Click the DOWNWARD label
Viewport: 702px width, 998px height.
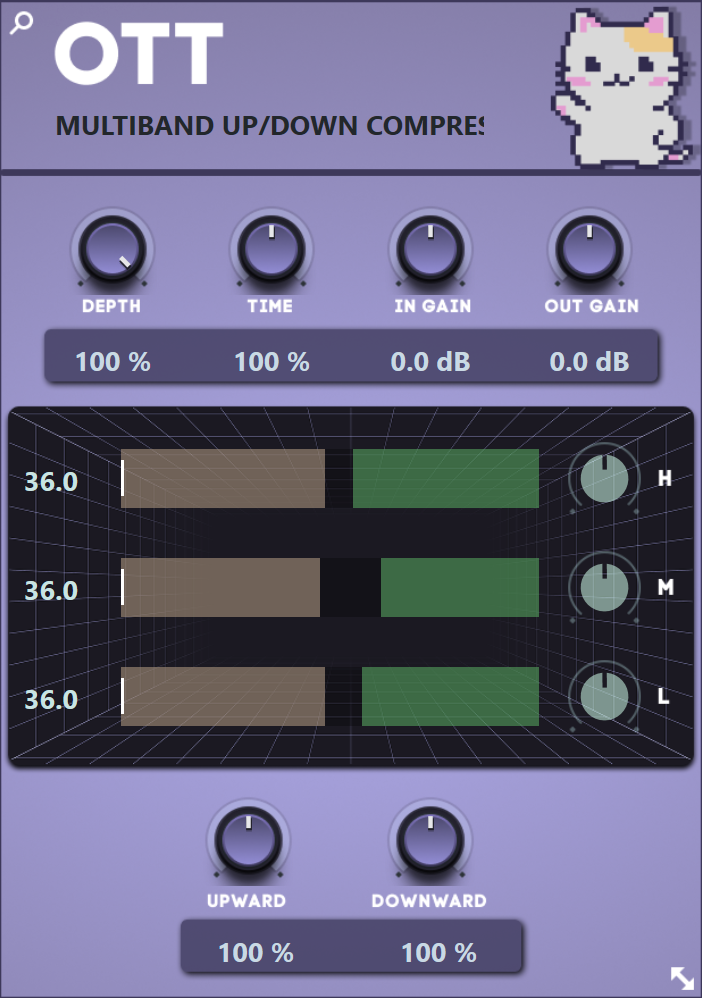pyautogui.click(x=429, y=901)
